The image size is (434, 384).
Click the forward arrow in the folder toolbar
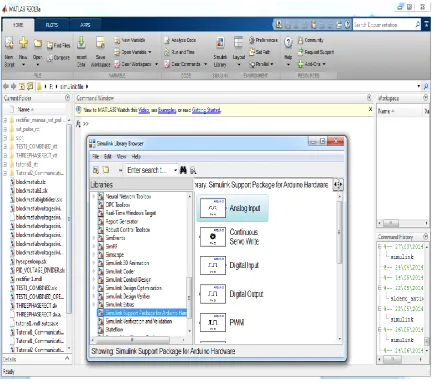pyautogui.click(x=13, y=86)
